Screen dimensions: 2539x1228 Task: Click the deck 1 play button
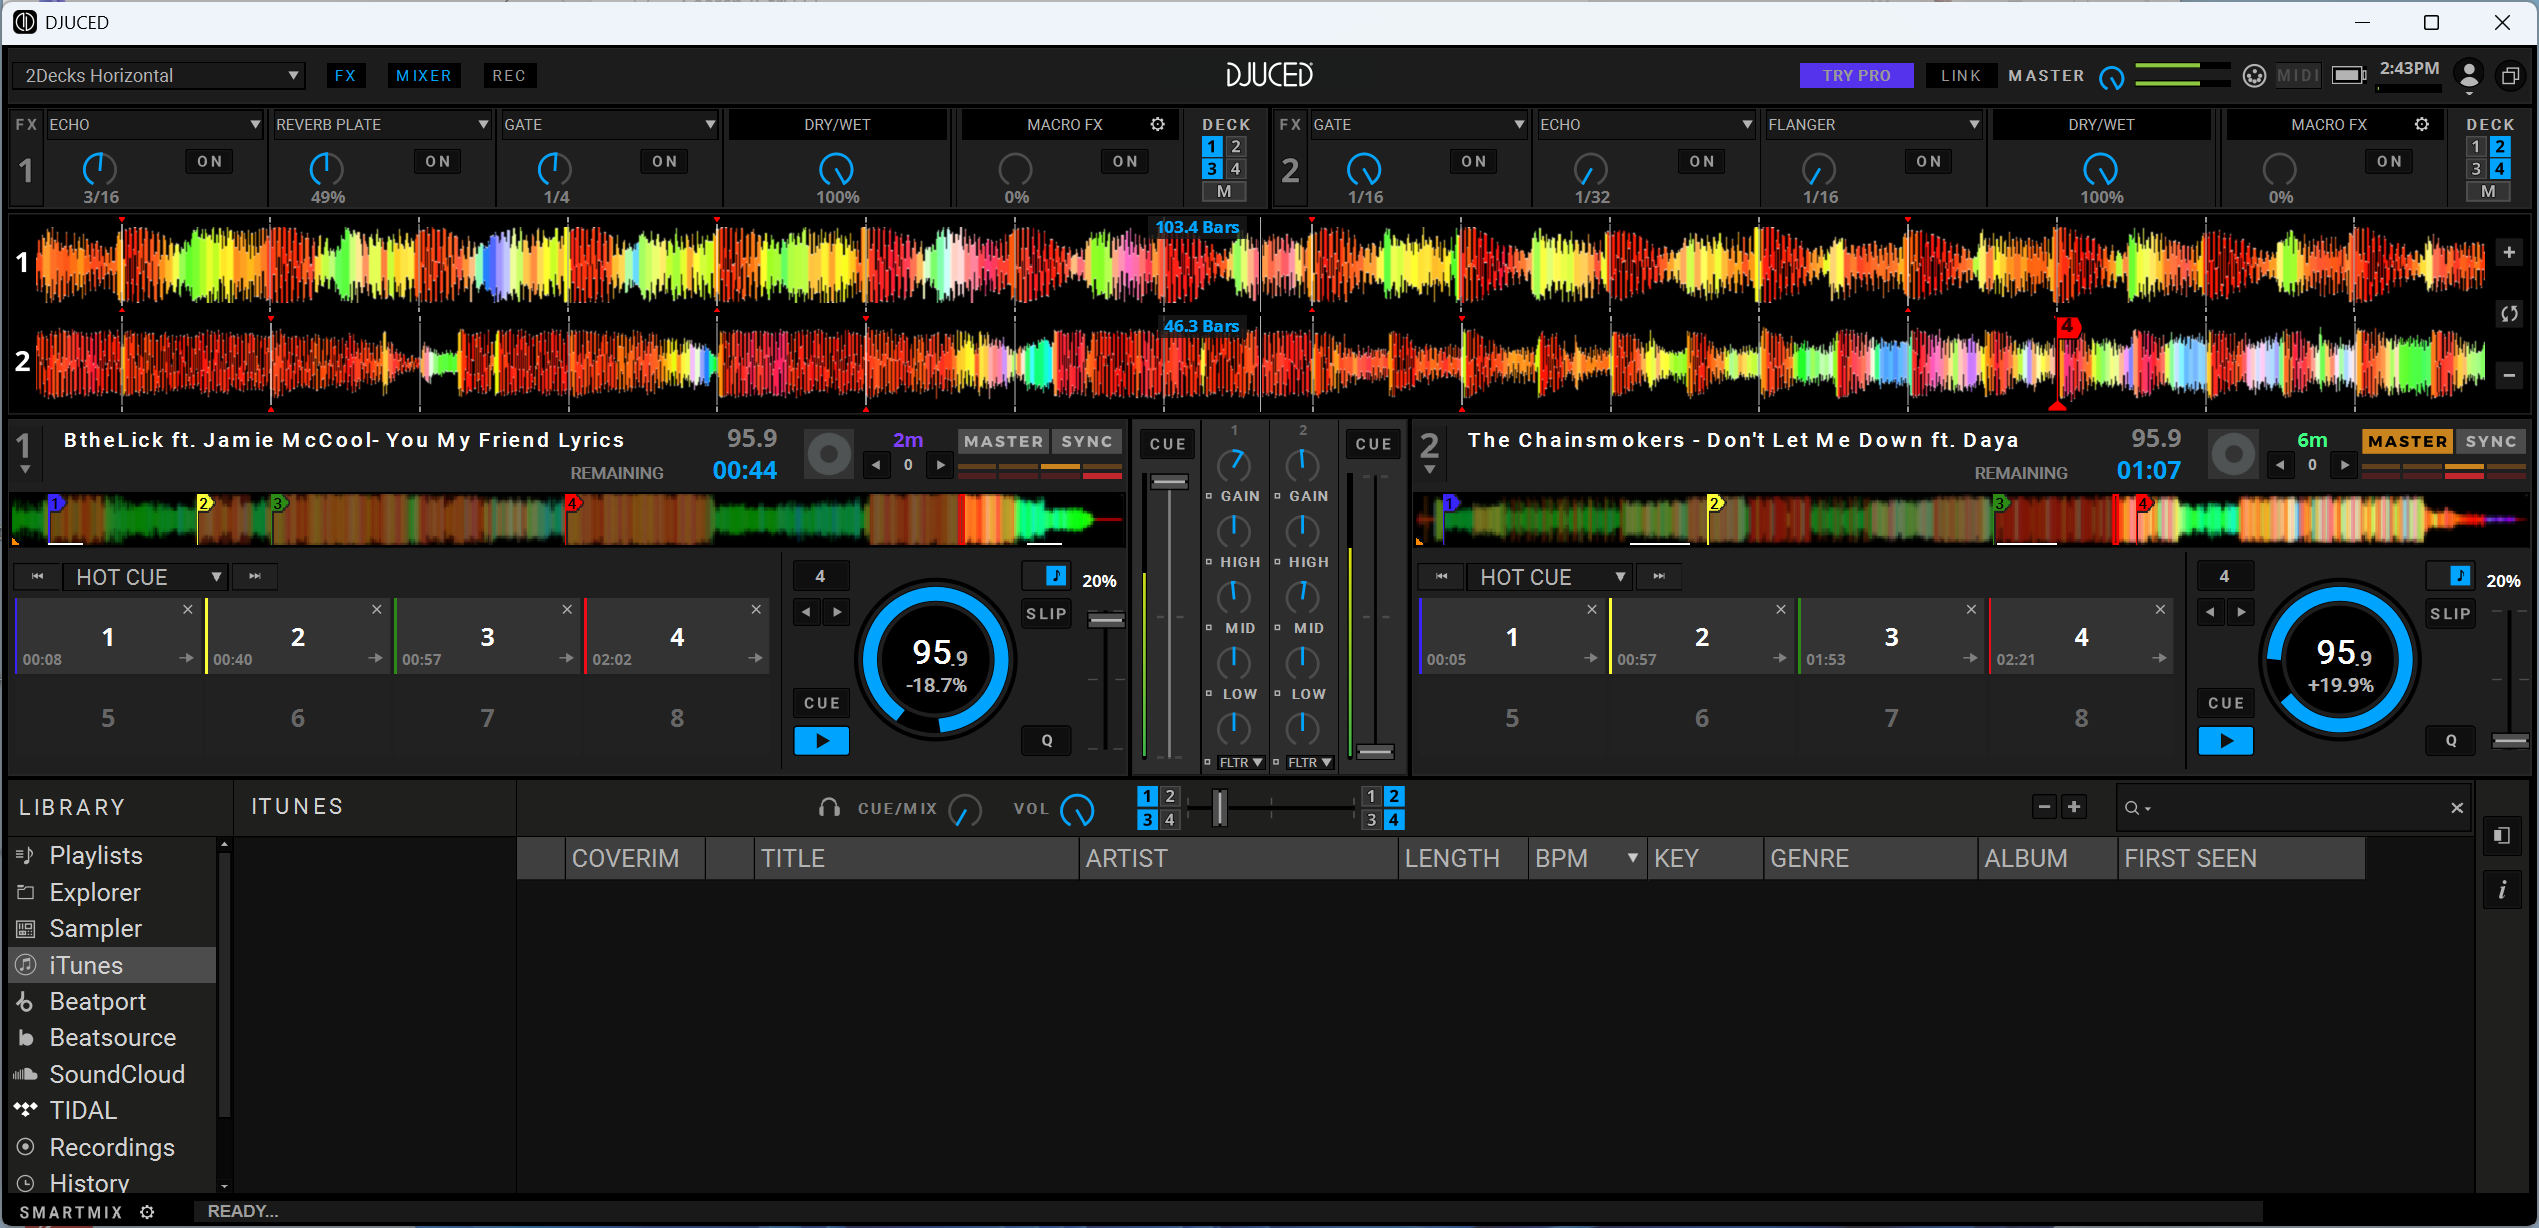coord(821,741)
